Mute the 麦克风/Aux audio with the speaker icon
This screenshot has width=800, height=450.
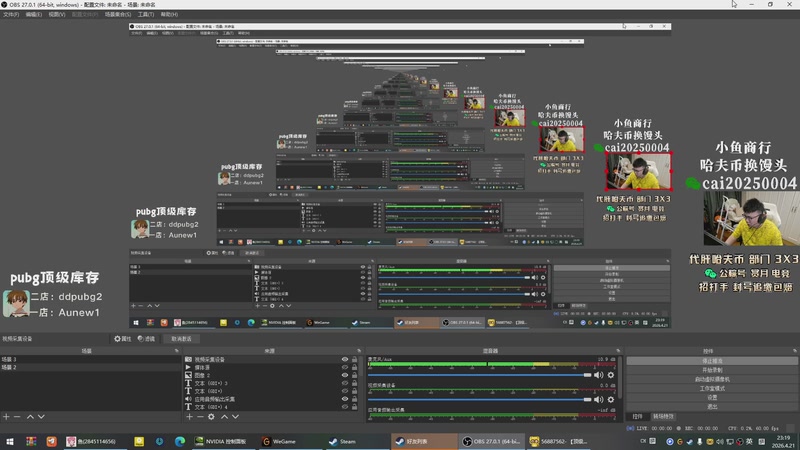[x=598, y=375]
